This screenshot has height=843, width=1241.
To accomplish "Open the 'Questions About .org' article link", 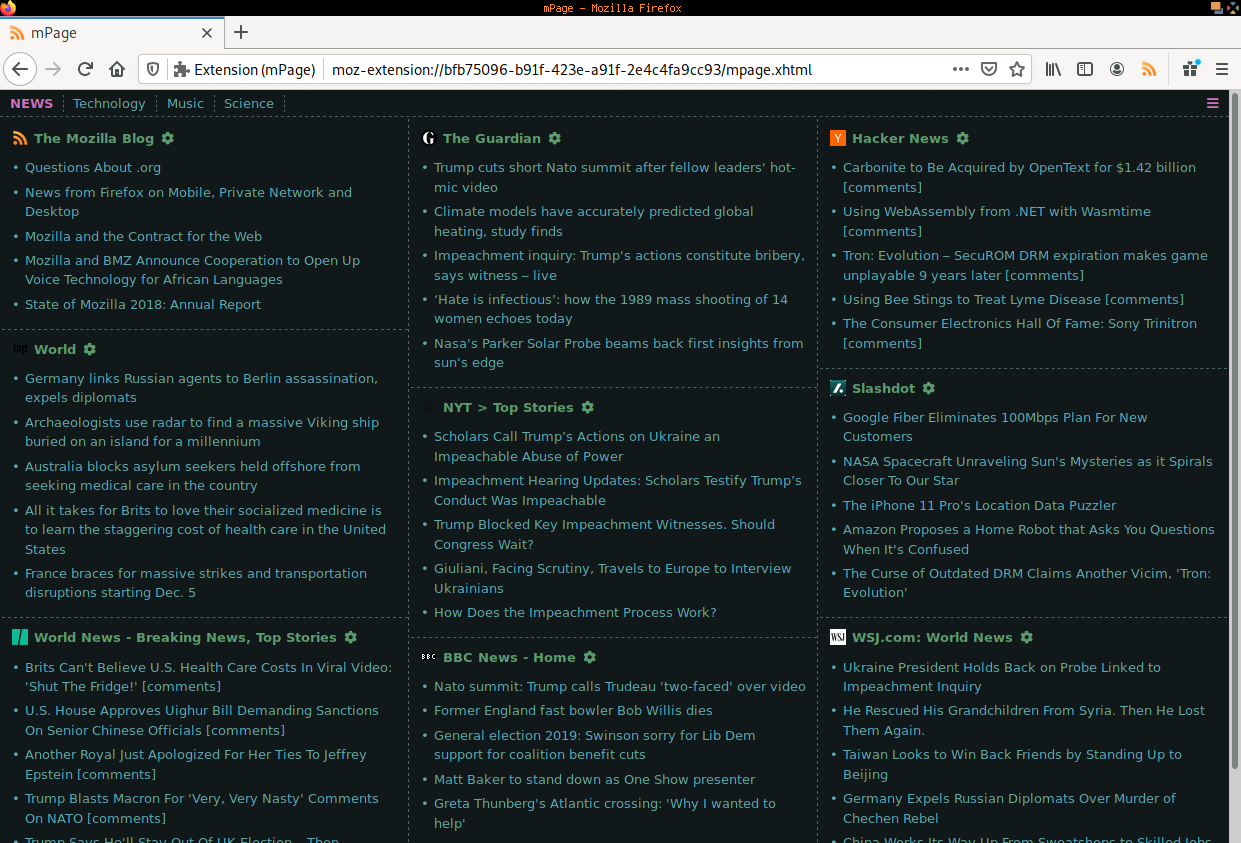I will (93, 168).
